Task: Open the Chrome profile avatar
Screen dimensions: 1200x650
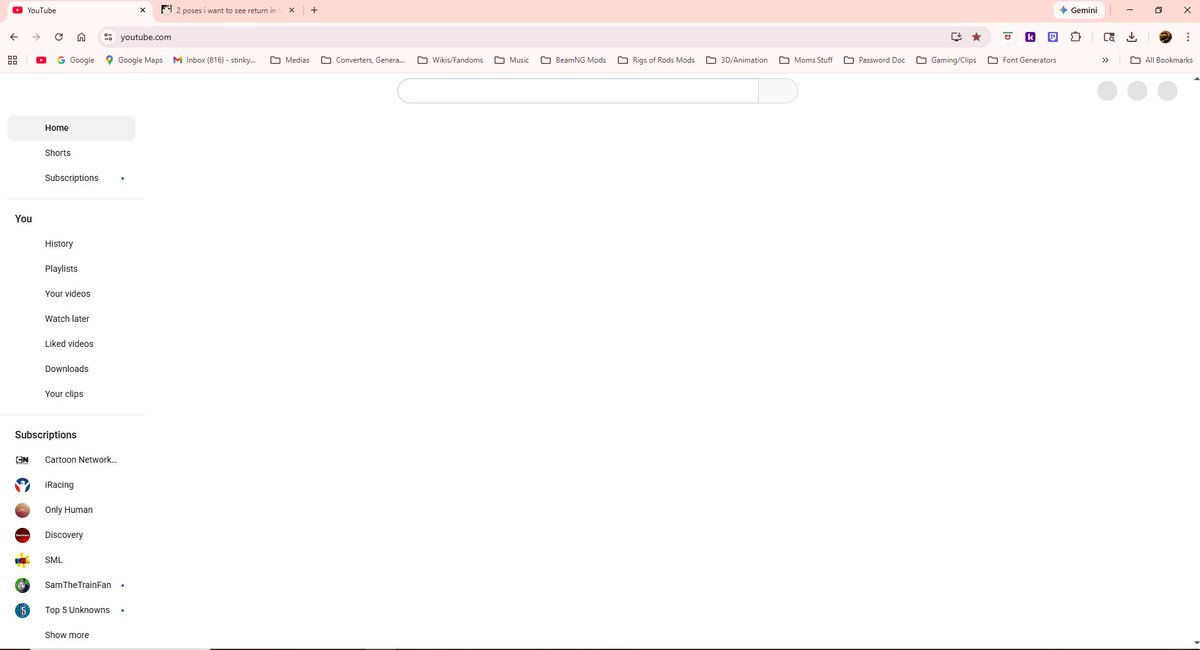Action: pos(1165,37)
